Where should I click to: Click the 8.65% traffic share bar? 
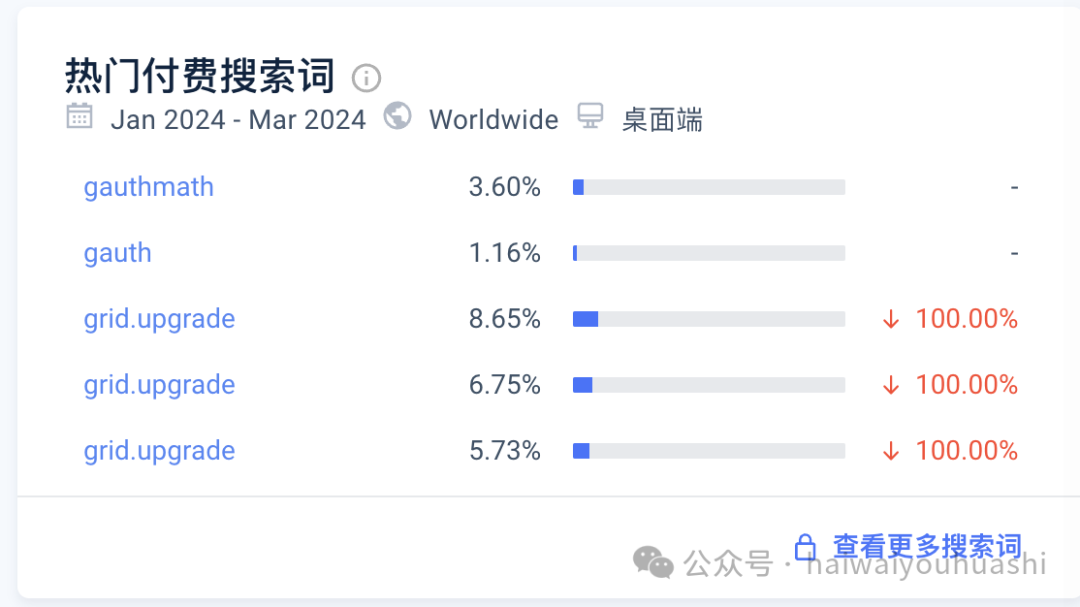708,319
